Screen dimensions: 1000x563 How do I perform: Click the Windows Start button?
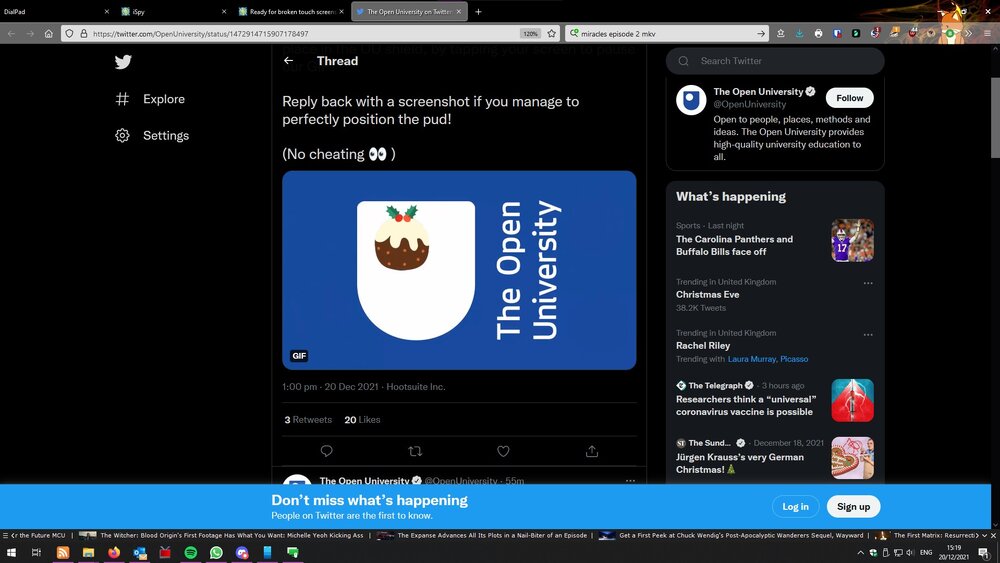(11, 552)
